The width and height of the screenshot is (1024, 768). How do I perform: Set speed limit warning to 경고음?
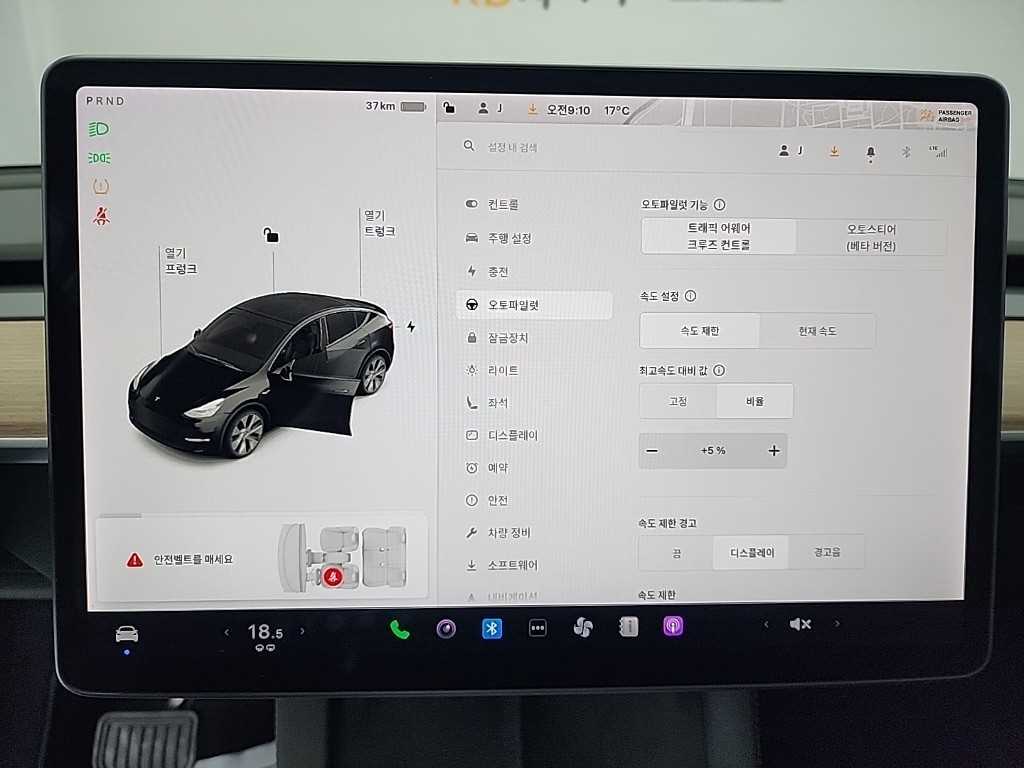826,552
